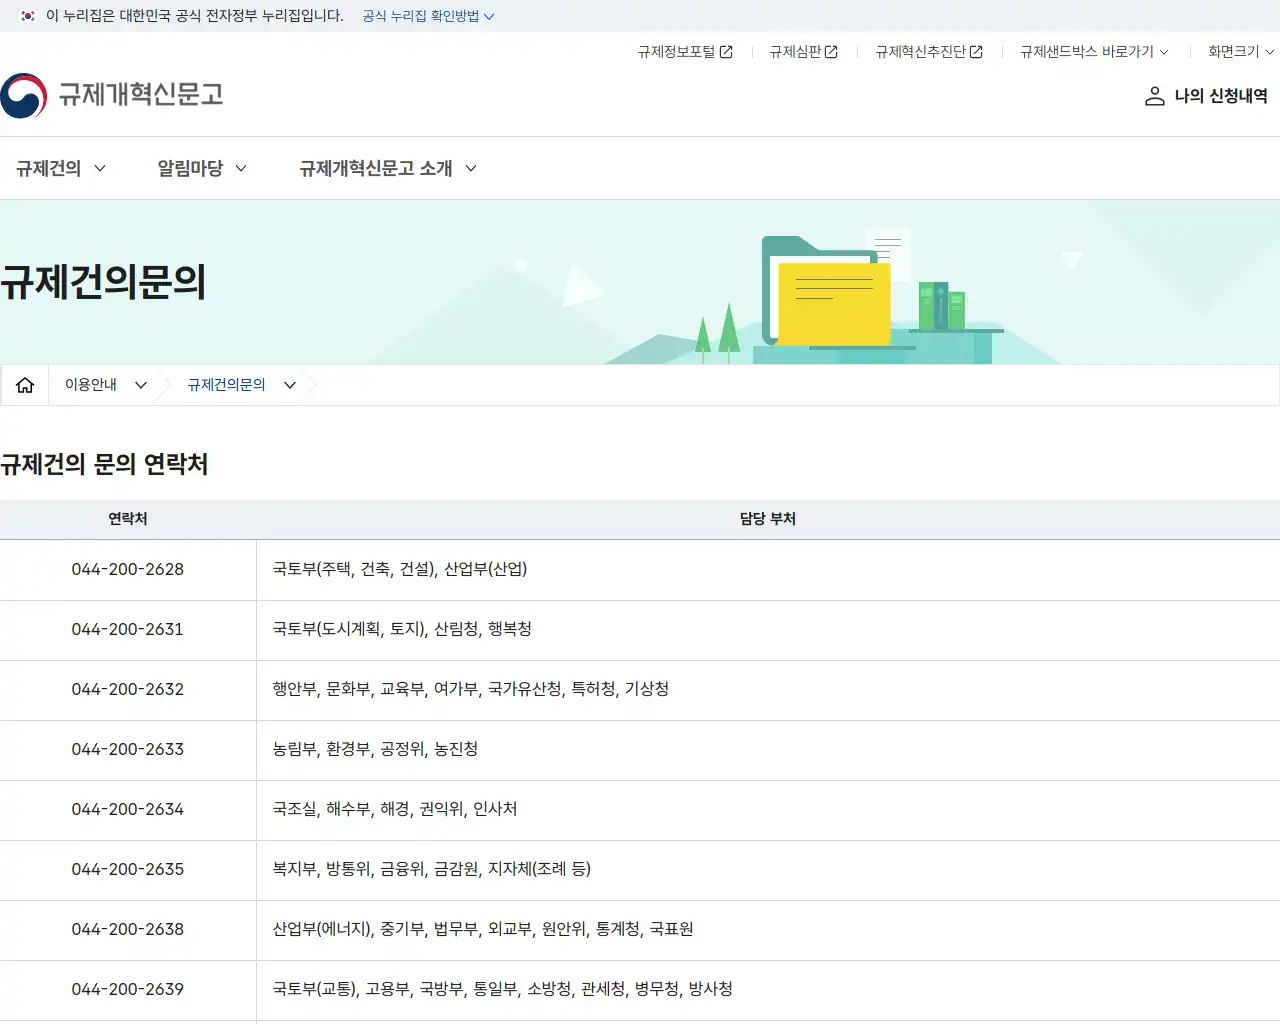Viewport: 1280px width, 1024px height.
Task: Expand the 규제샌드박스 바로가기 dropdown
Action: coord(1092,52)
